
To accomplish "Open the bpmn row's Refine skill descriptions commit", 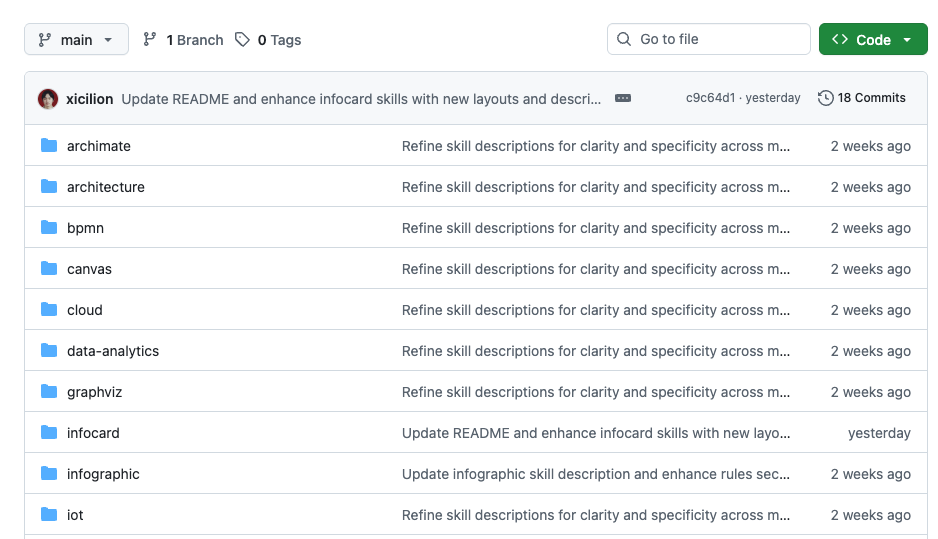I will (596, 228).
